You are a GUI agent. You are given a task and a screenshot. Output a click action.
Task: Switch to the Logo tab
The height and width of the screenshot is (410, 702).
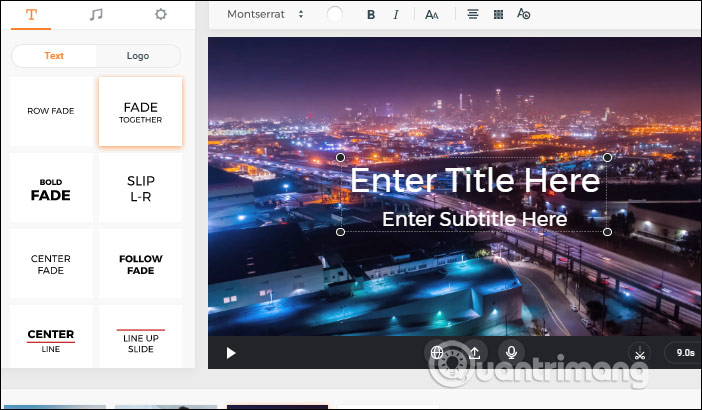point(138,56)
